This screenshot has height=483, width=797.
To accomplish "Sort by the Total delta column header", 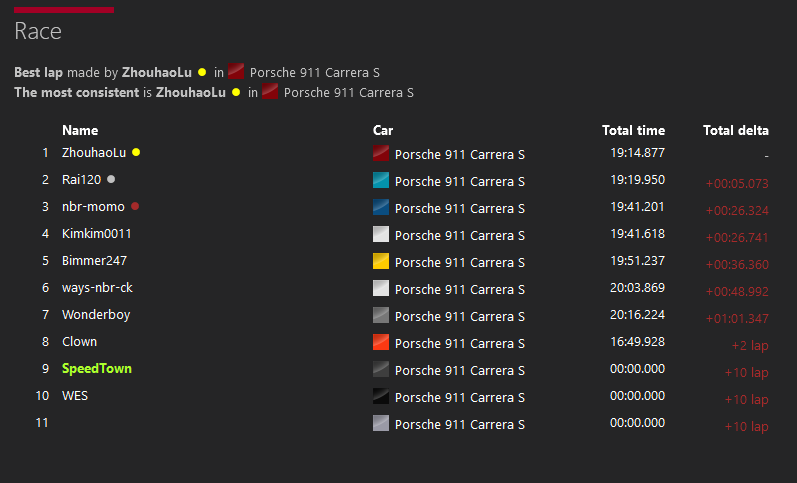I will (x=735, y=130).
